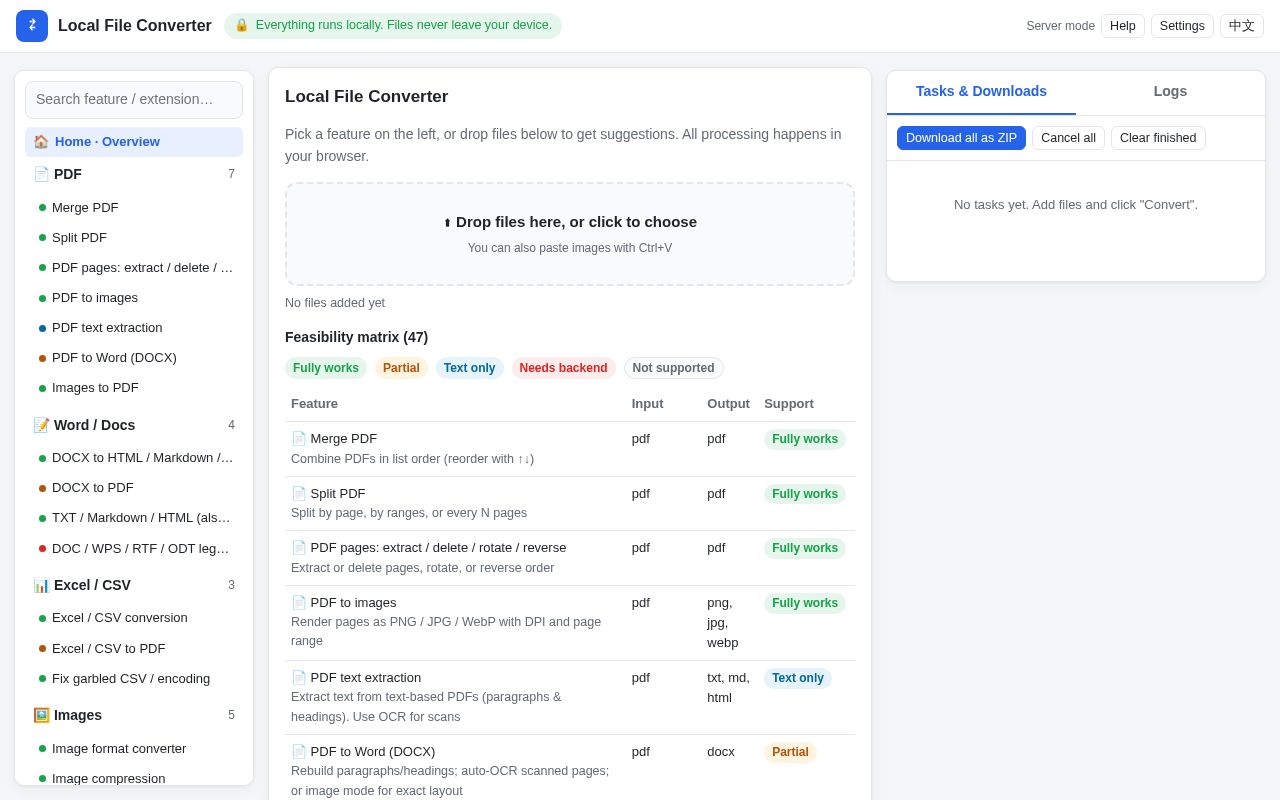Click the PDF category page icon
This screenshot has width=1280, height=800.
click(41, 174)
